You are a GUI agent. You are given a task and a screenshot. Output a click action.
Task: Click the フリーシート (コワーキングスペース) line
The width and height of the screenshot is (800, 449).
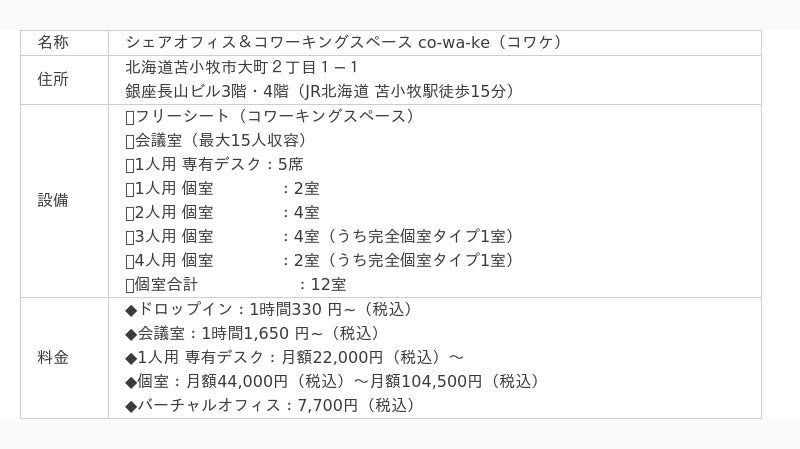[x=270, y=115]
